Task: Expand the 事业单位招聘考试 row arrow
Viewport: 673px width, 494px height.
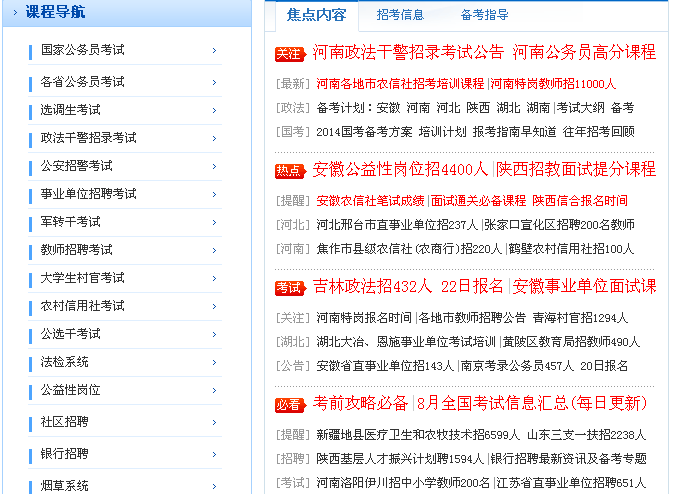Action: click(214, 194)
